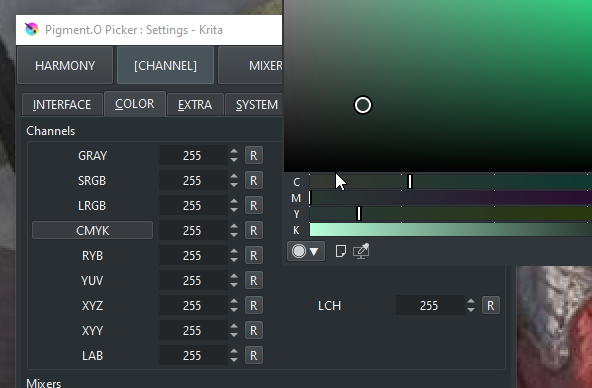Switch to the INTERFACE tab

click(62, 105)
